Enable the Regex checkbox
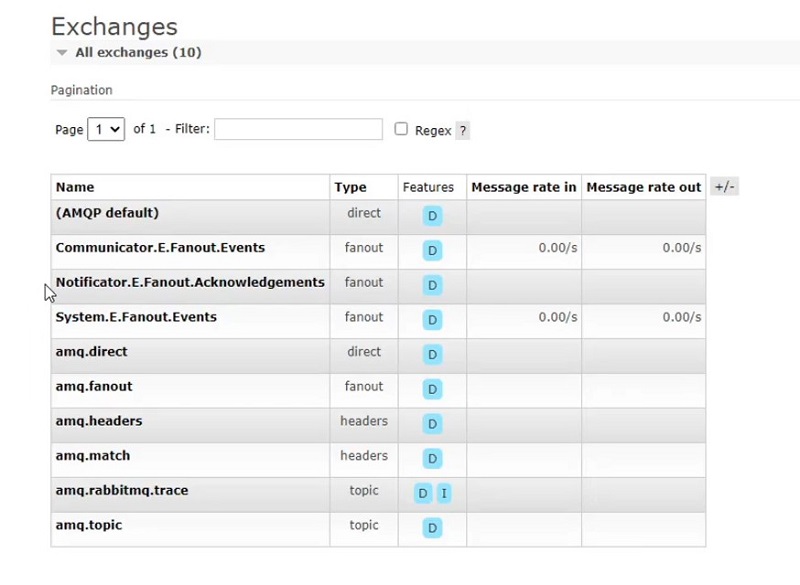 click(x=401, y=129)
